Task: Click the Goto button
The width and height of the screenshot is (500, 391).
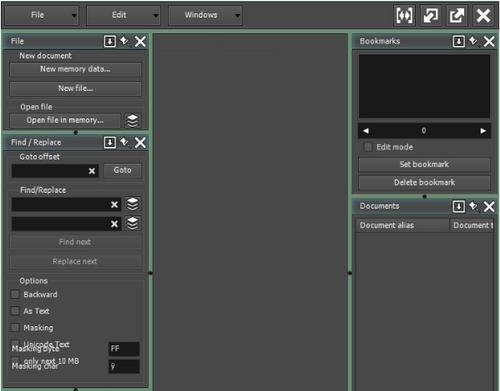Action: tap(122, 170)
